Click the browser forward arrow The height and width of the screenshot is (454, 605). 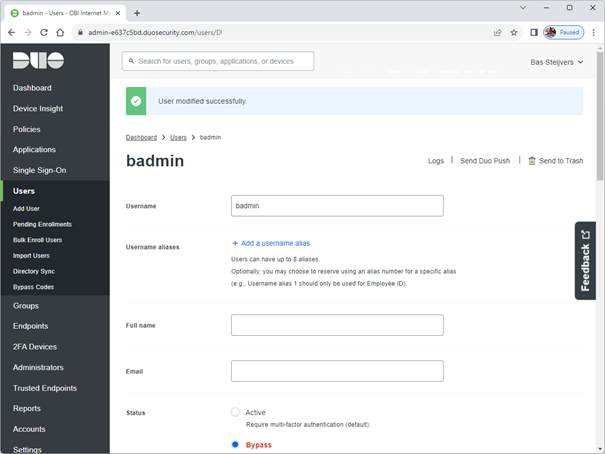(x=28, y=32)
